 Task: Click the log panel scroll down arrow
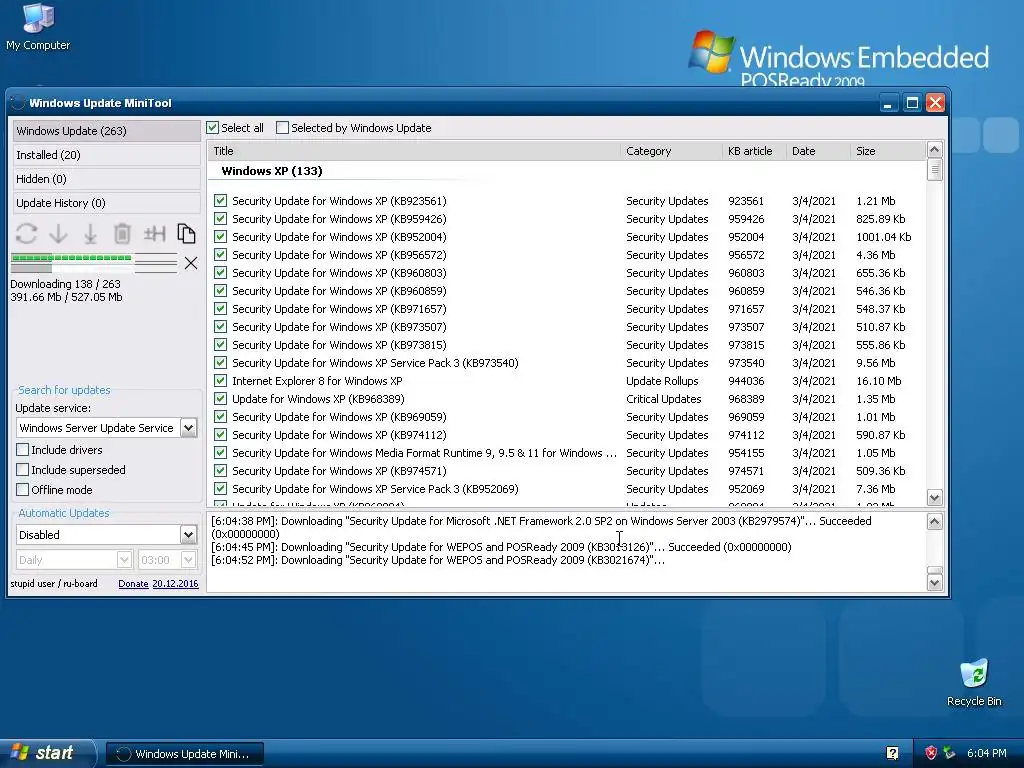935,583
